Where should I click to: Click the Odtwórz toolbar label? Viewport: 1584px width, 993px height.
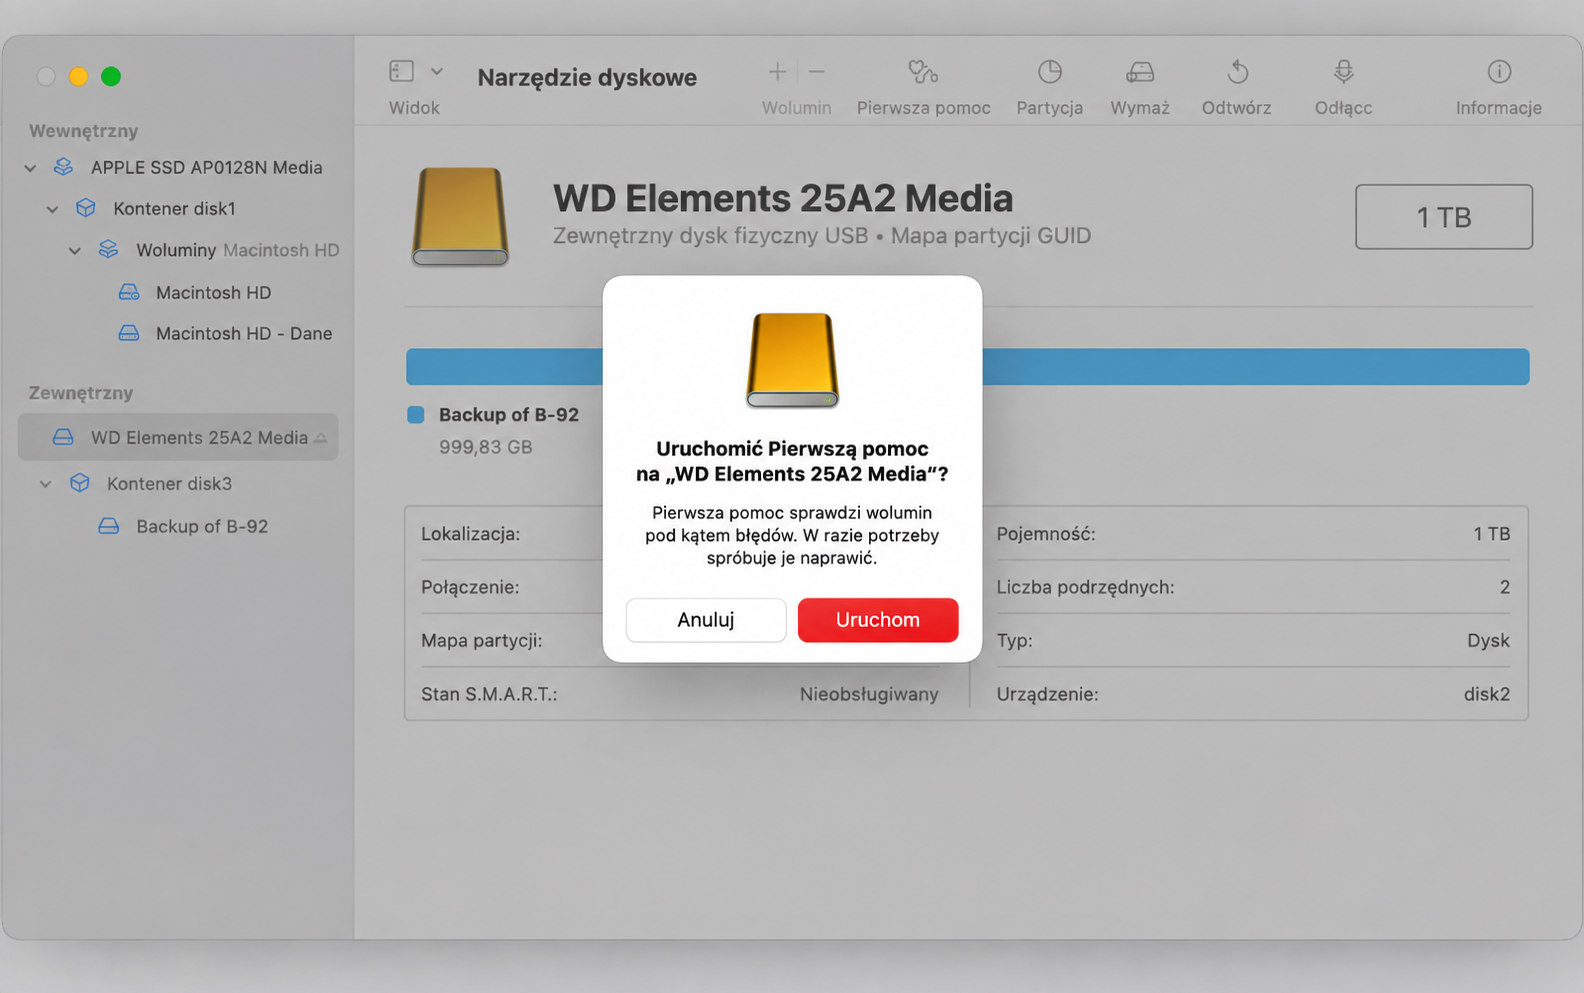[x=1237, y=108]
